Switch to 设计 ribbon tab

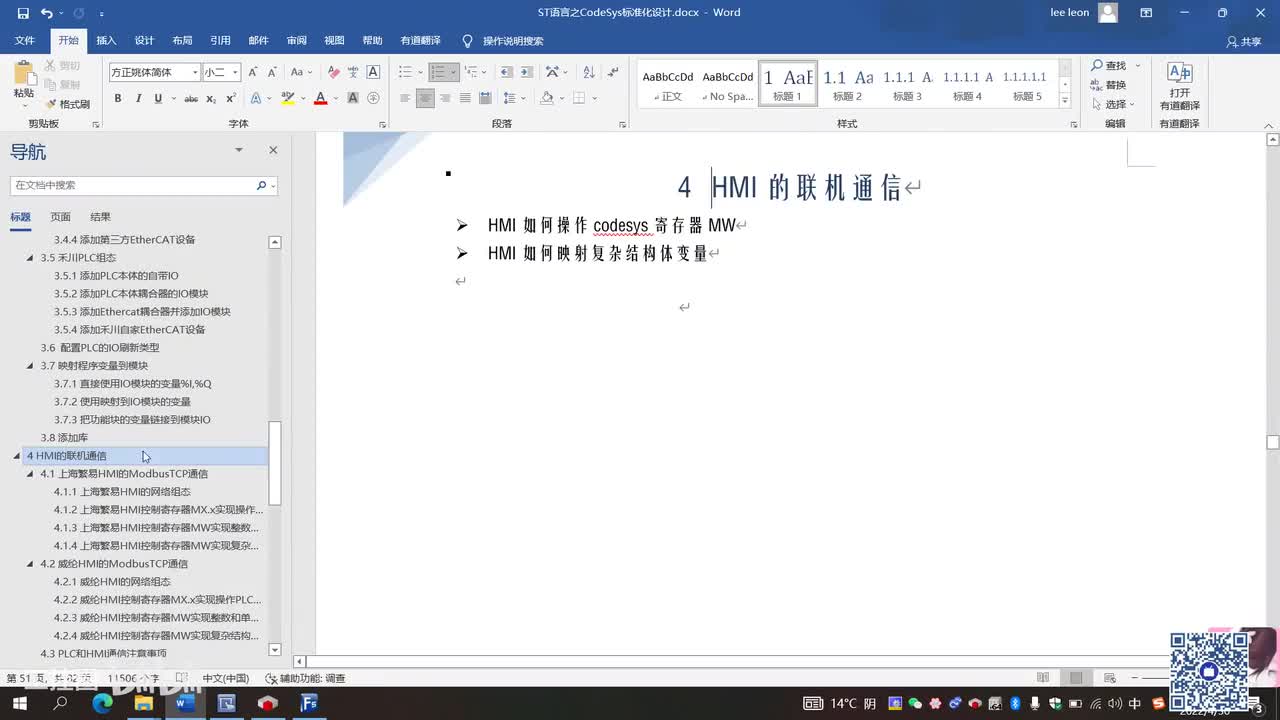coord(144,41)
